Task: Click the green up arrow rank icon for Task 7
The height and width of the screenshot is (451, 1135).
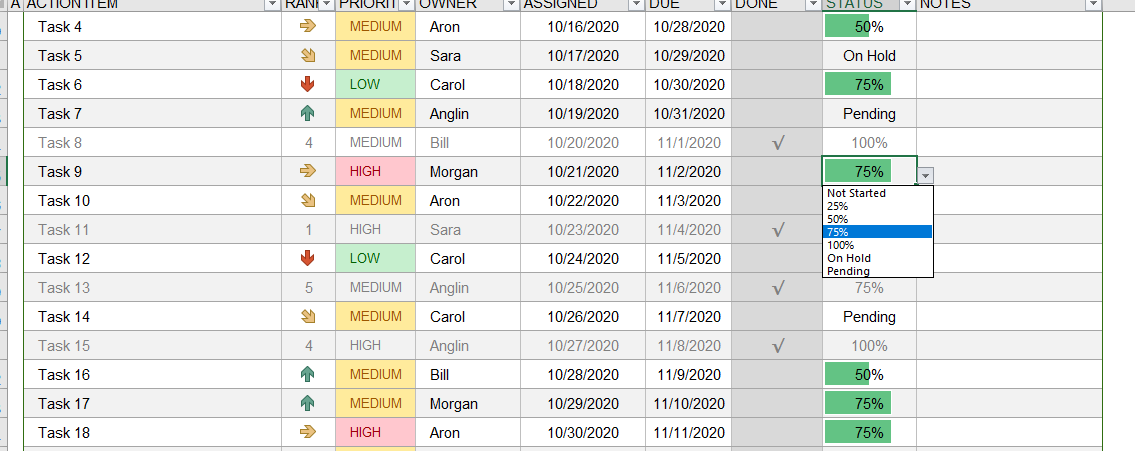Action: click(308, 114)
